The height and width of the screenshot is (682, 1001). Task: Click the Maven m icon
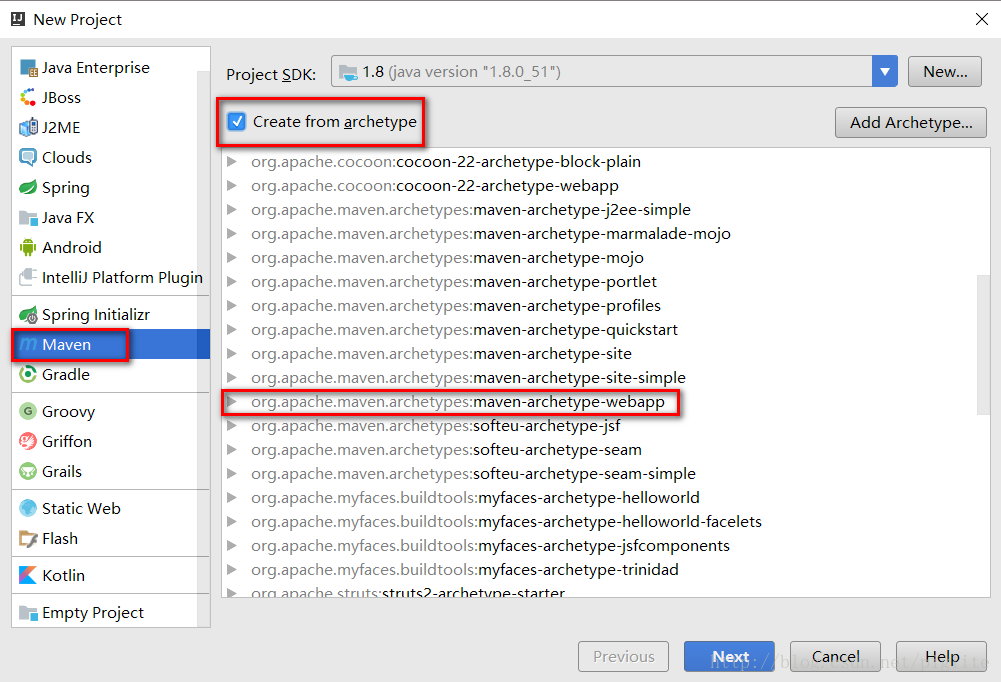pos(28,344)
